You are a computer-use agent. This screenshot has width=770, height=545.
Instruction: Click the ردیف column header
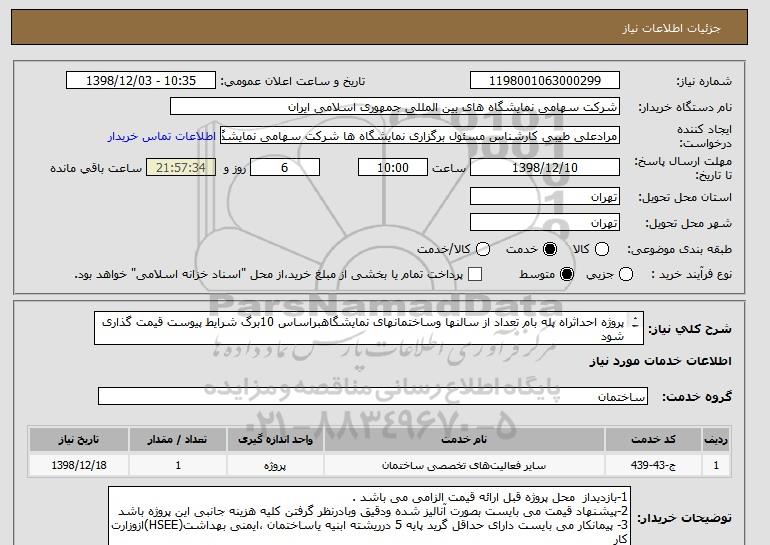point(716,439)
